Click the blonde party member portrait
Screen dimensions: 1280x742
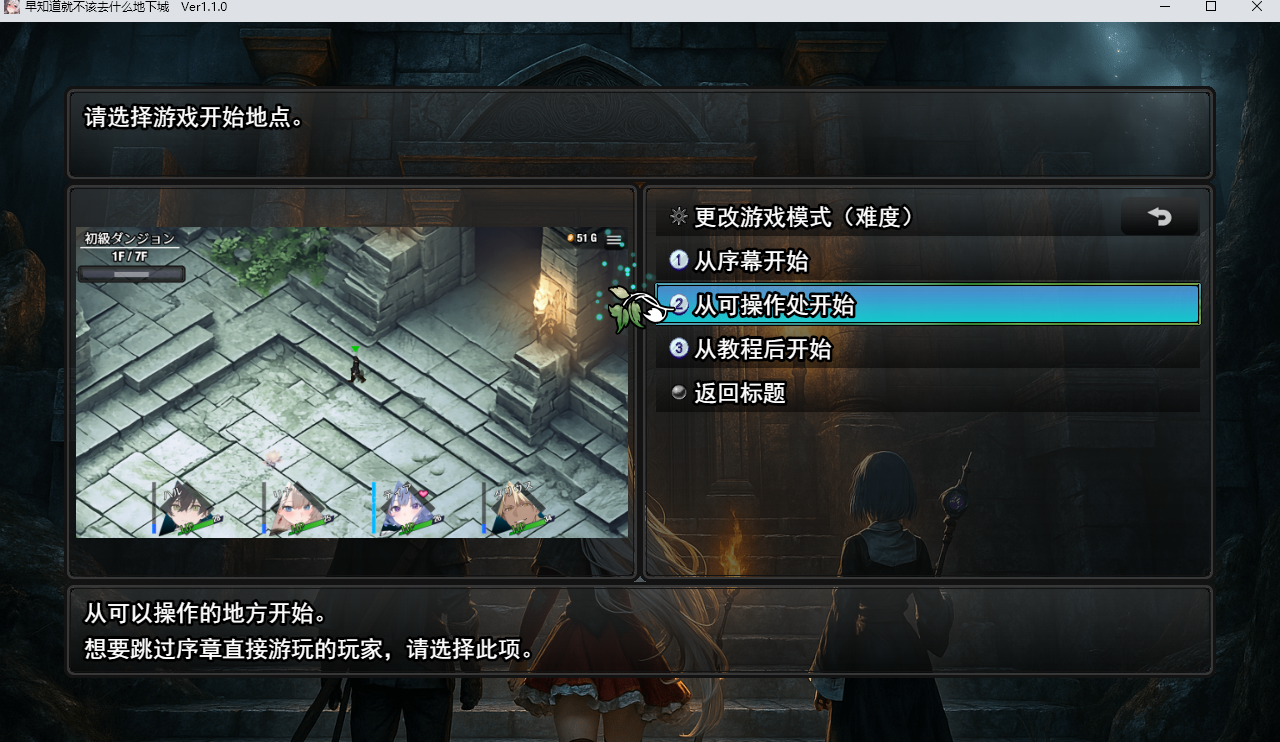click(518, 508)
